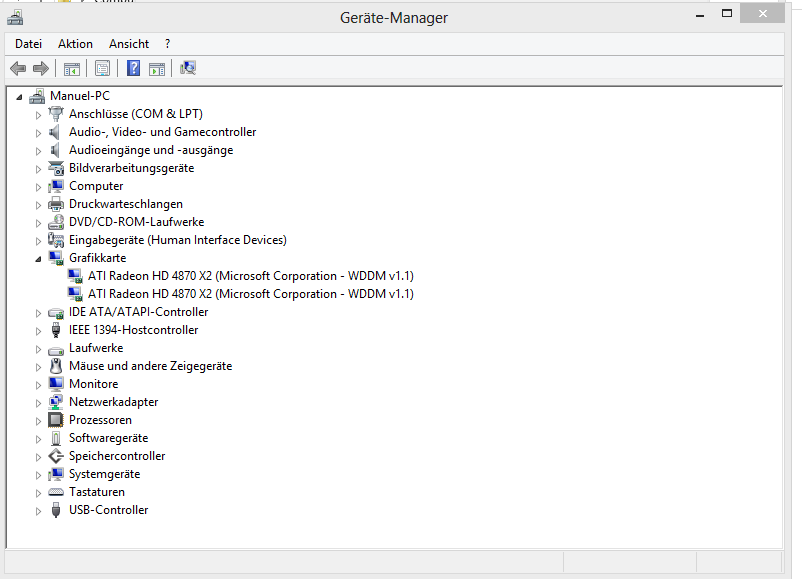Collapse the Grafikkarte tree node
The height and width of the screenshot is (579, 802).
point(39,259)
